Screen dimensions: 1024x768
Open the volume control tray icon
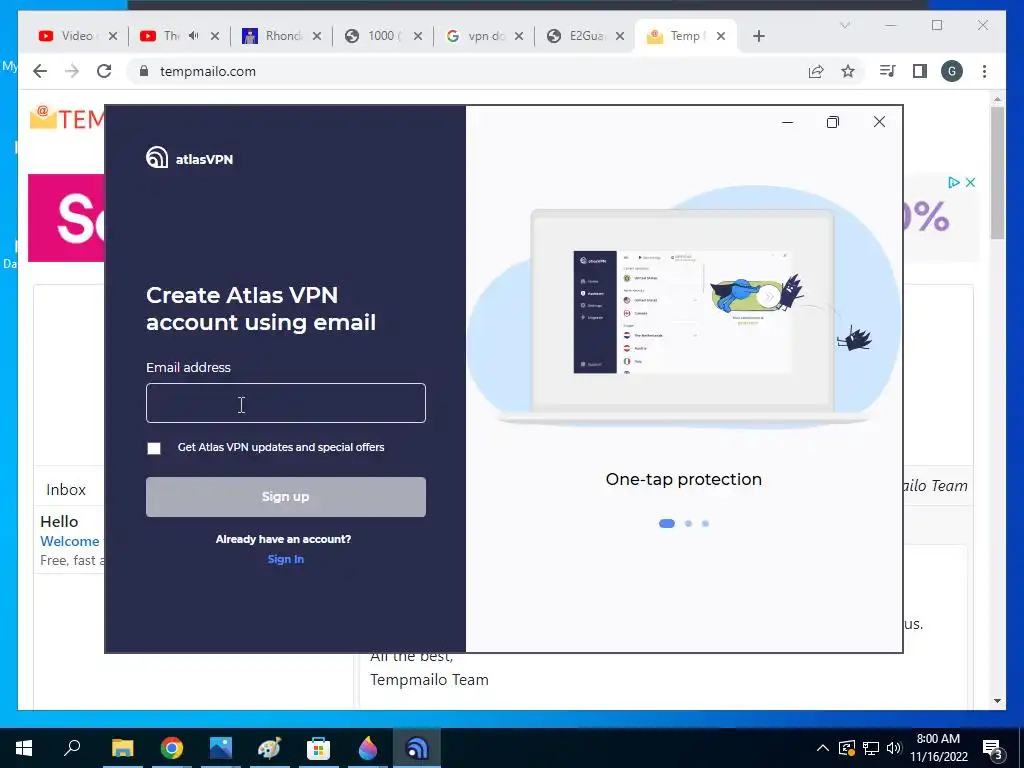tap(894, 748)
